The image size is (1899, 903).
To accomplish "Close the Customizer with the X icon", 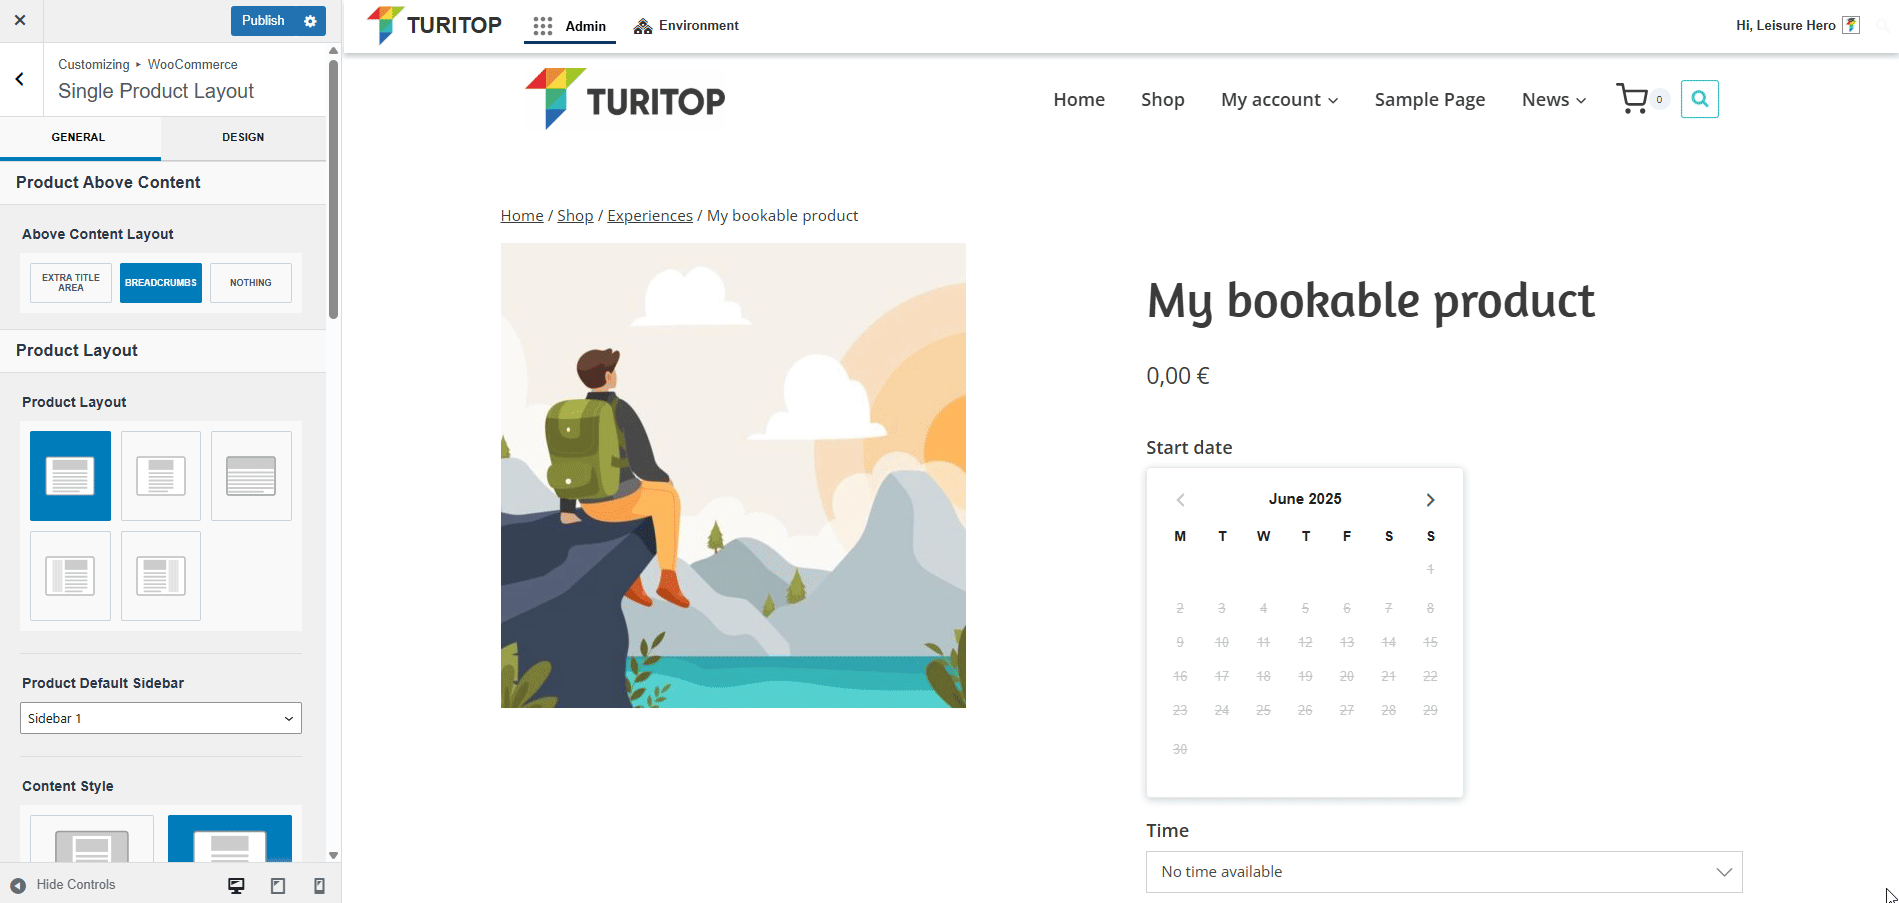I will point(20,20).
